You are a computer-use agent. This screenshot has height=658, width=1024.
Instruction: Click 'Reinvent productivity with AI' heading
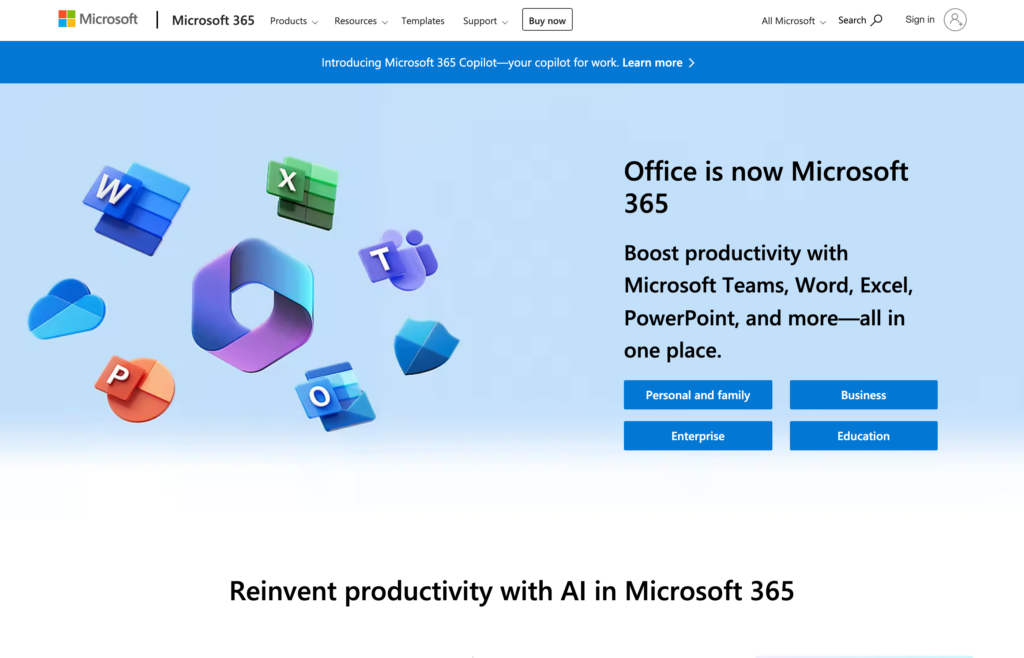(x=512, y=591)
